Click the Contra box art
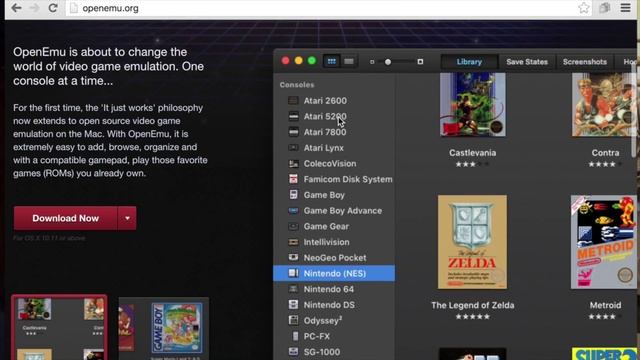This screenshot has height=360, width=640. click(x=604, y=104)
